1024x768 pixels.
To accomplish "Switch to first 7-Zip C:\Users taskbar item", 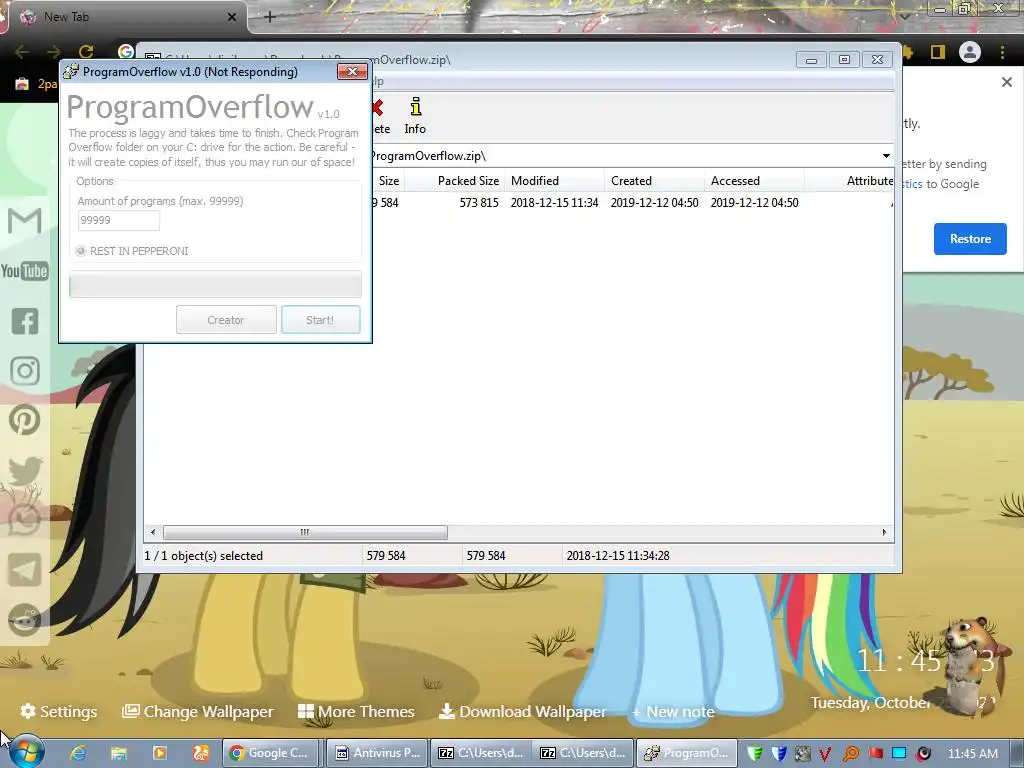I will tap(480, 753).
